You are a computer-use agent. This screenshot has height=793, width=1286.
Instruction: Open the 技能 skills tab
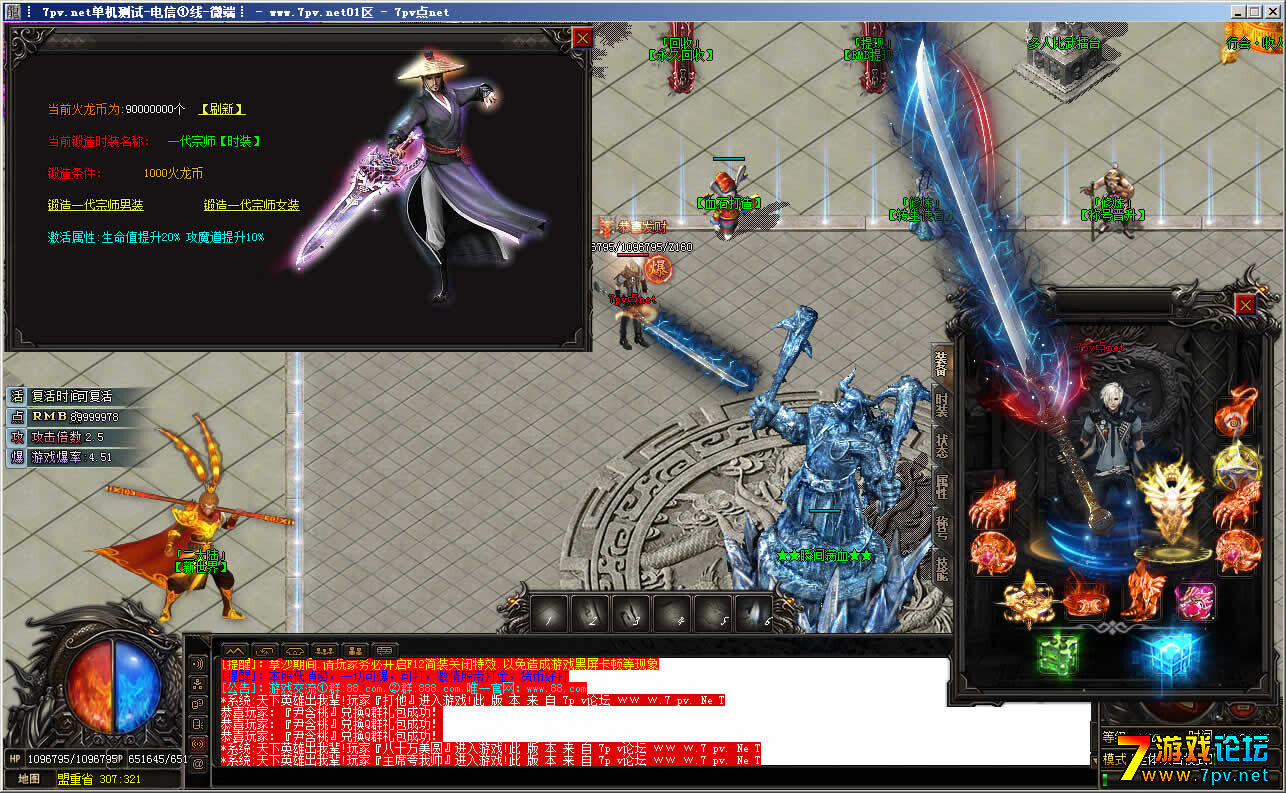click(941, 571)
